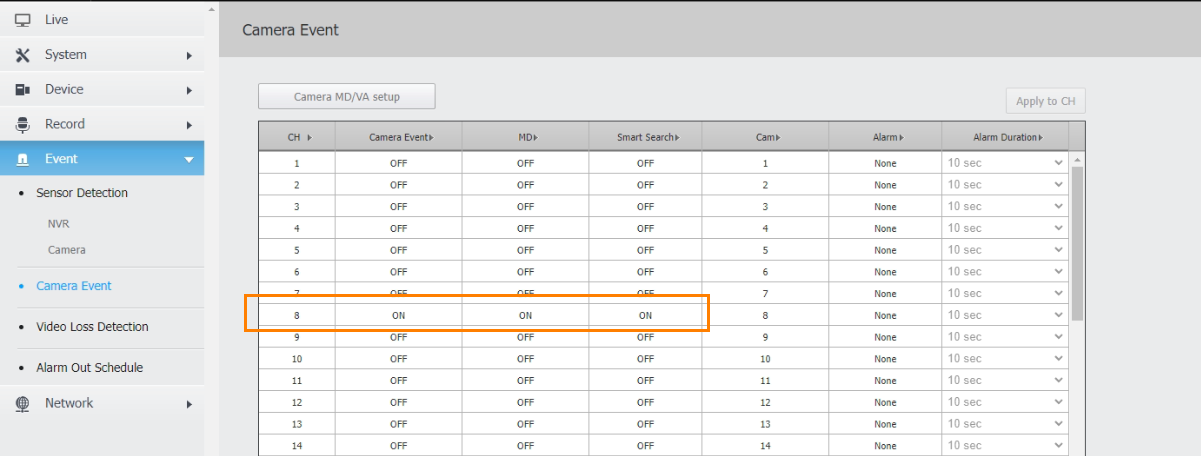This screenshot has height=456, width=1201.
Task: Toggle Smart Search ON for channel 8
Action: tap(645, 315)
